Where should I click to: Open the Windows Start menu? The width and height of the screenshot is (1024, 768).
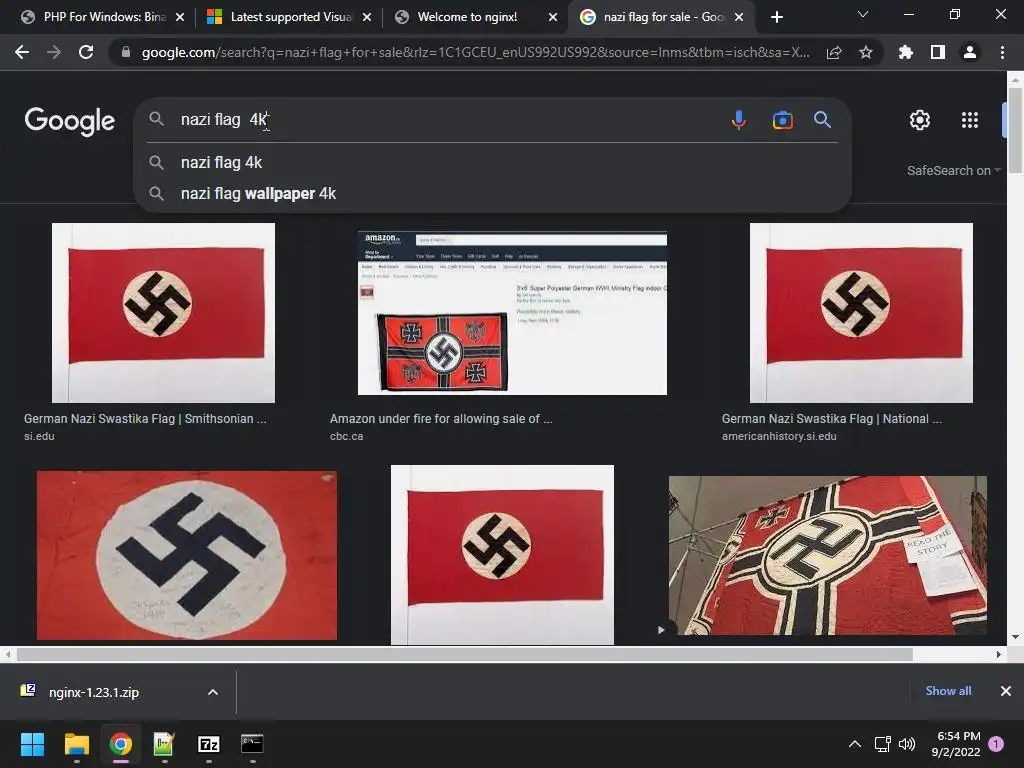click(32, 744)
